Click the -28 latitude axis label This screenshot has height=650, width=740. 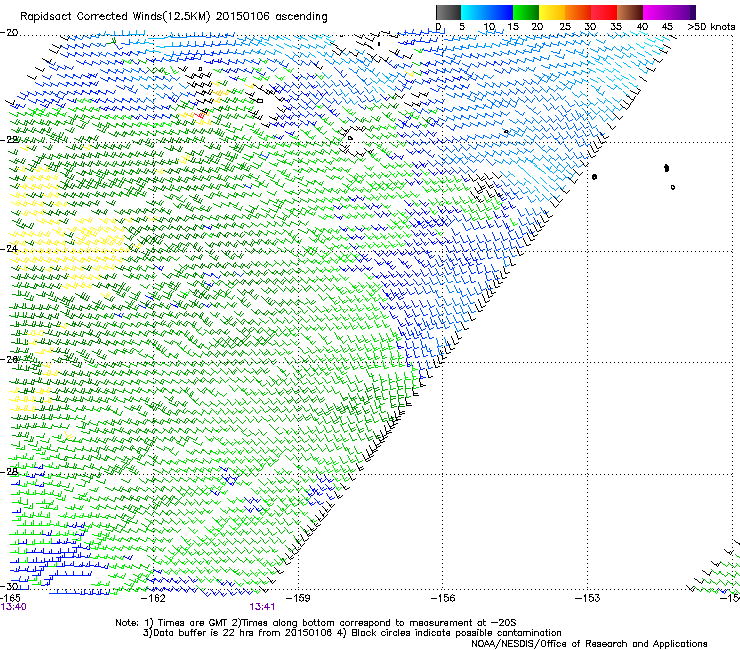pyautogui.click(x=9, y=471)
